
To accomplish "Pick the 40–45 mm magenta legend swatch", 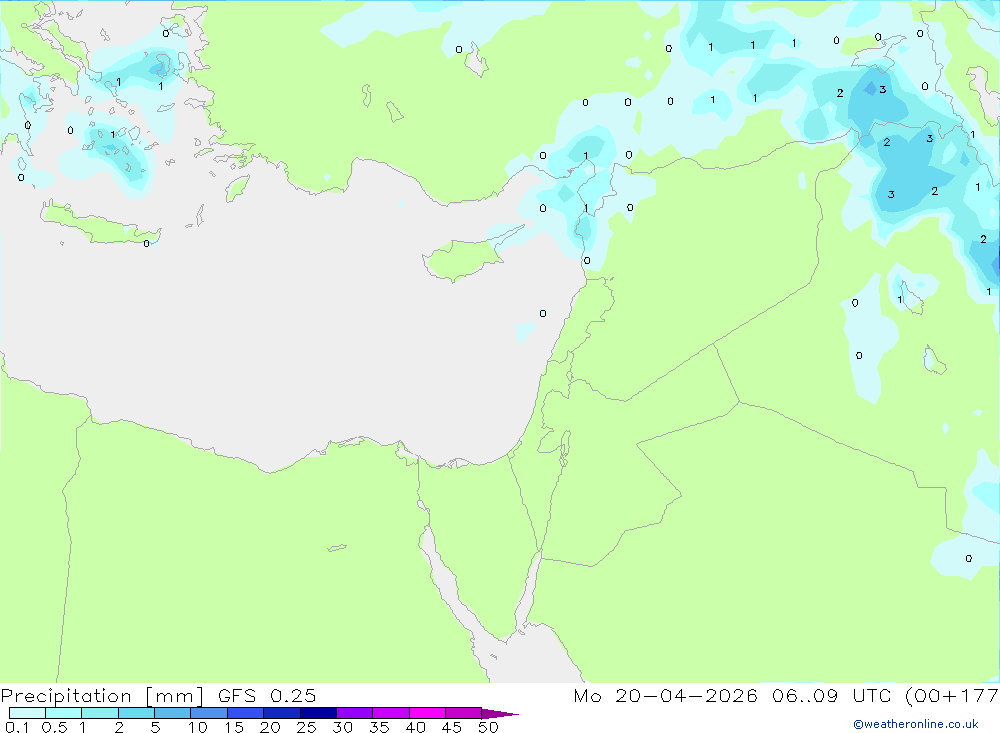I will tap(427, 713).
